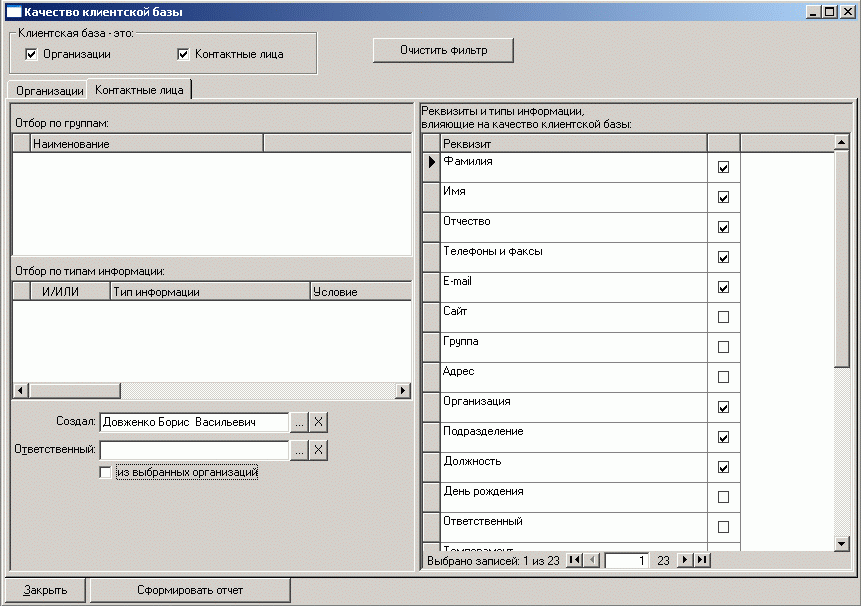
Task: Toggle the Контактные лица client base checkbox
Action: pos(183,54)
